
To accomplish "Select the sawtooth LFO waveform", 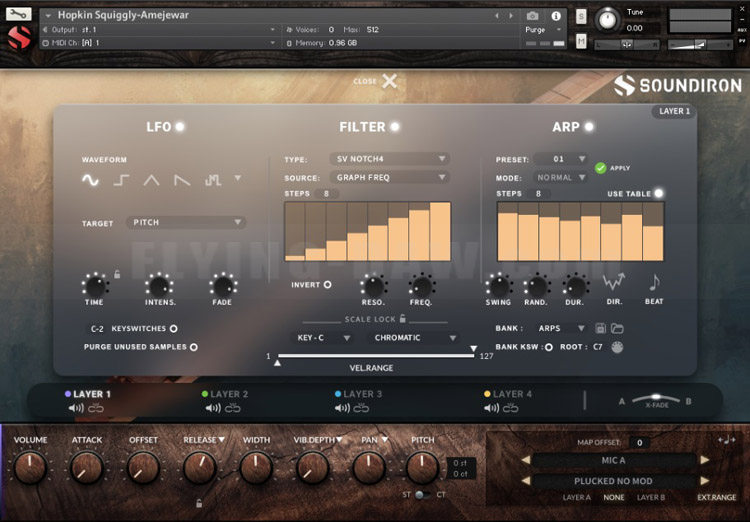I will 182,180.
